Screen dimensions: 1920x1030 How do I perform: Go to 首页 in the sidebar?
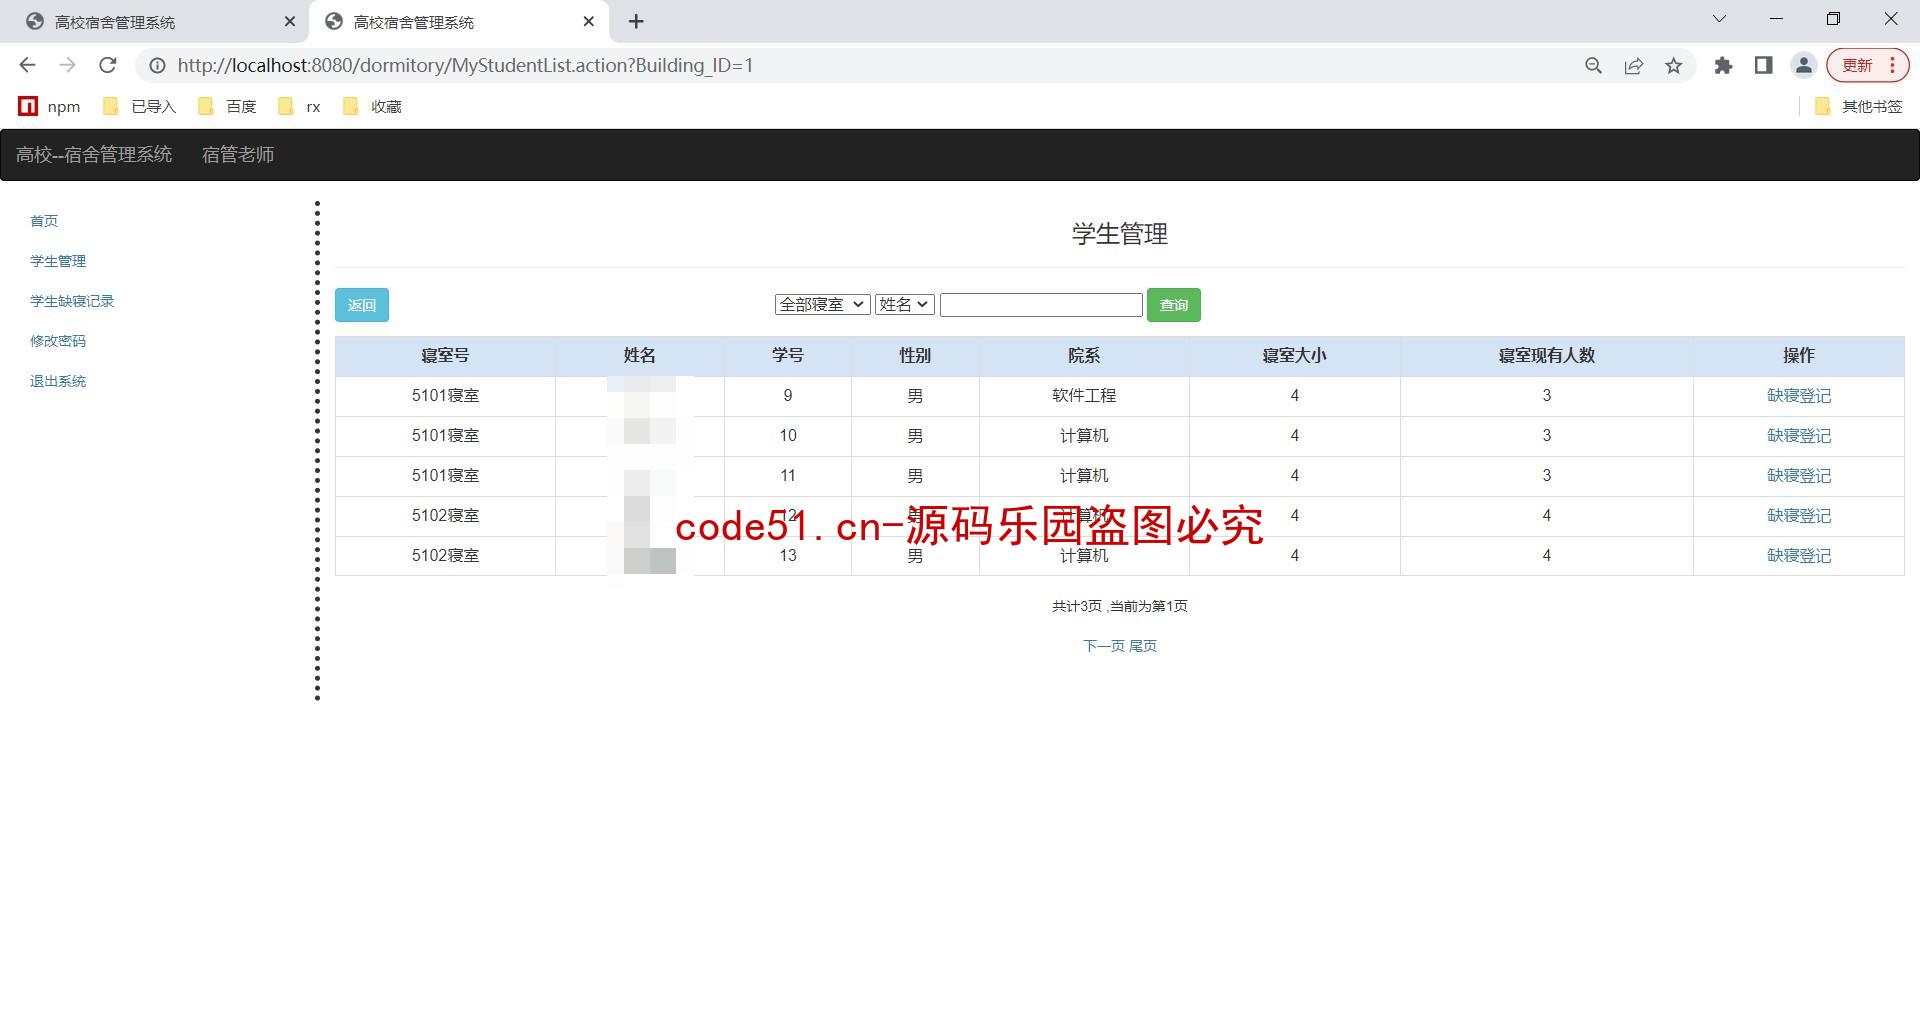(44, 221)
